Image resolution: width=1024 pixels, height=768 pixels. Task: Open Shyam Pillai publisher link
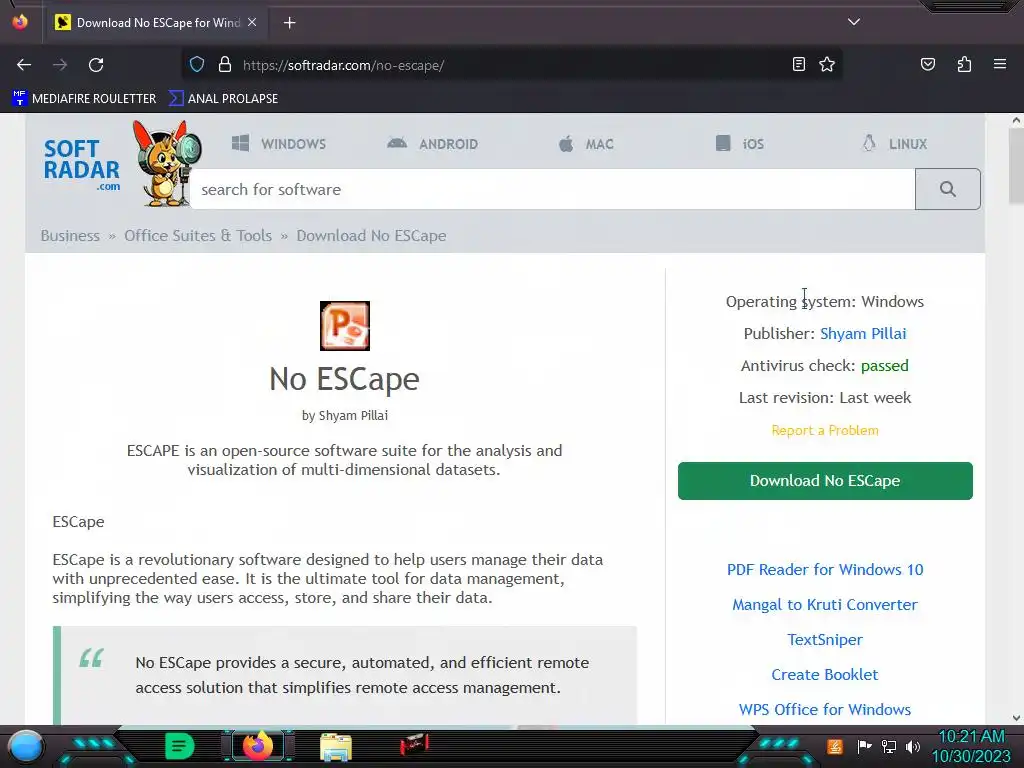point(863,334)
